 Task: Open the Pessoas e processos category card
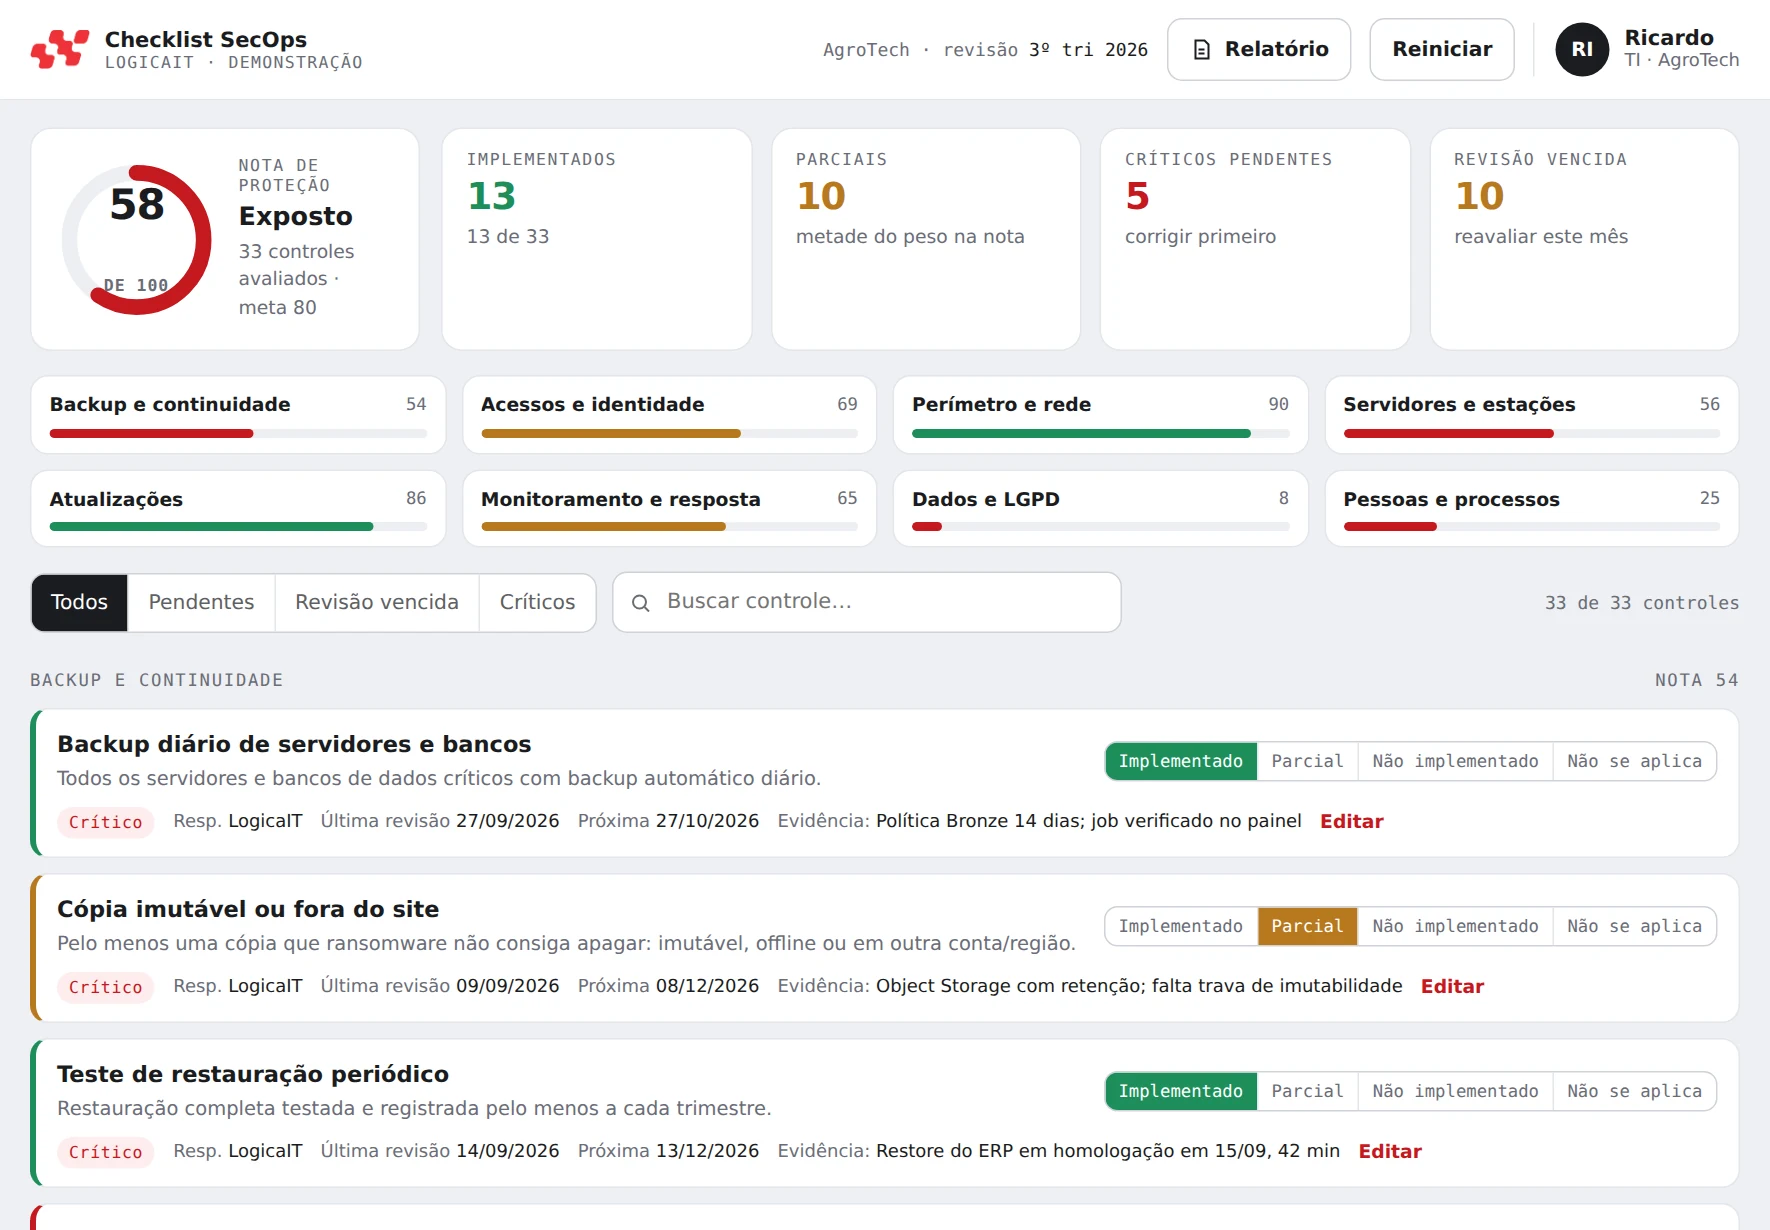tap(1531, 509)
